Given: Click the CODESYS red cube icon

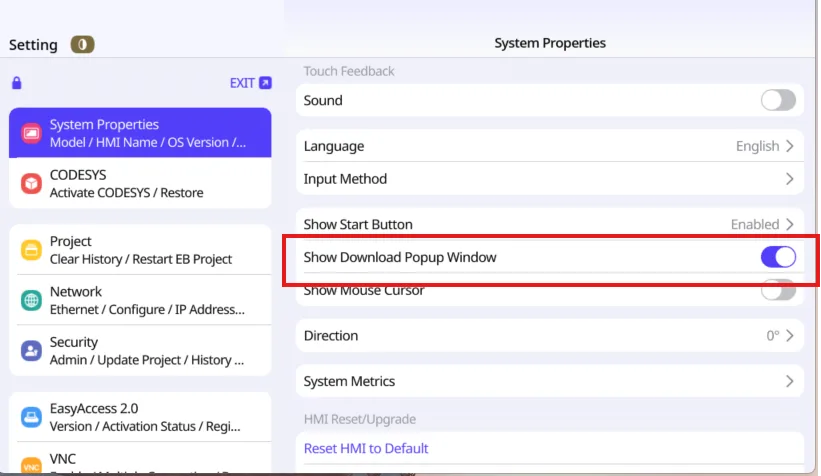Looking at the screenshot, I should click(31, 183).
